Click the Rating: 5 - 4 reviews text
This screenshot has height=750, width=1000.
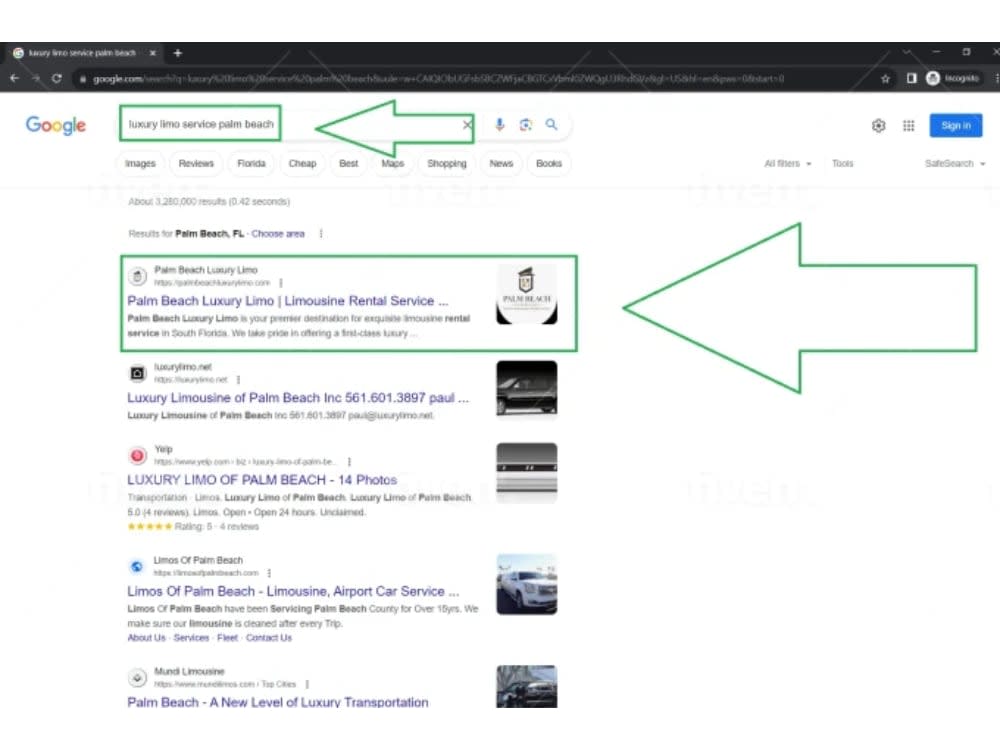click(x=217, y=527)
